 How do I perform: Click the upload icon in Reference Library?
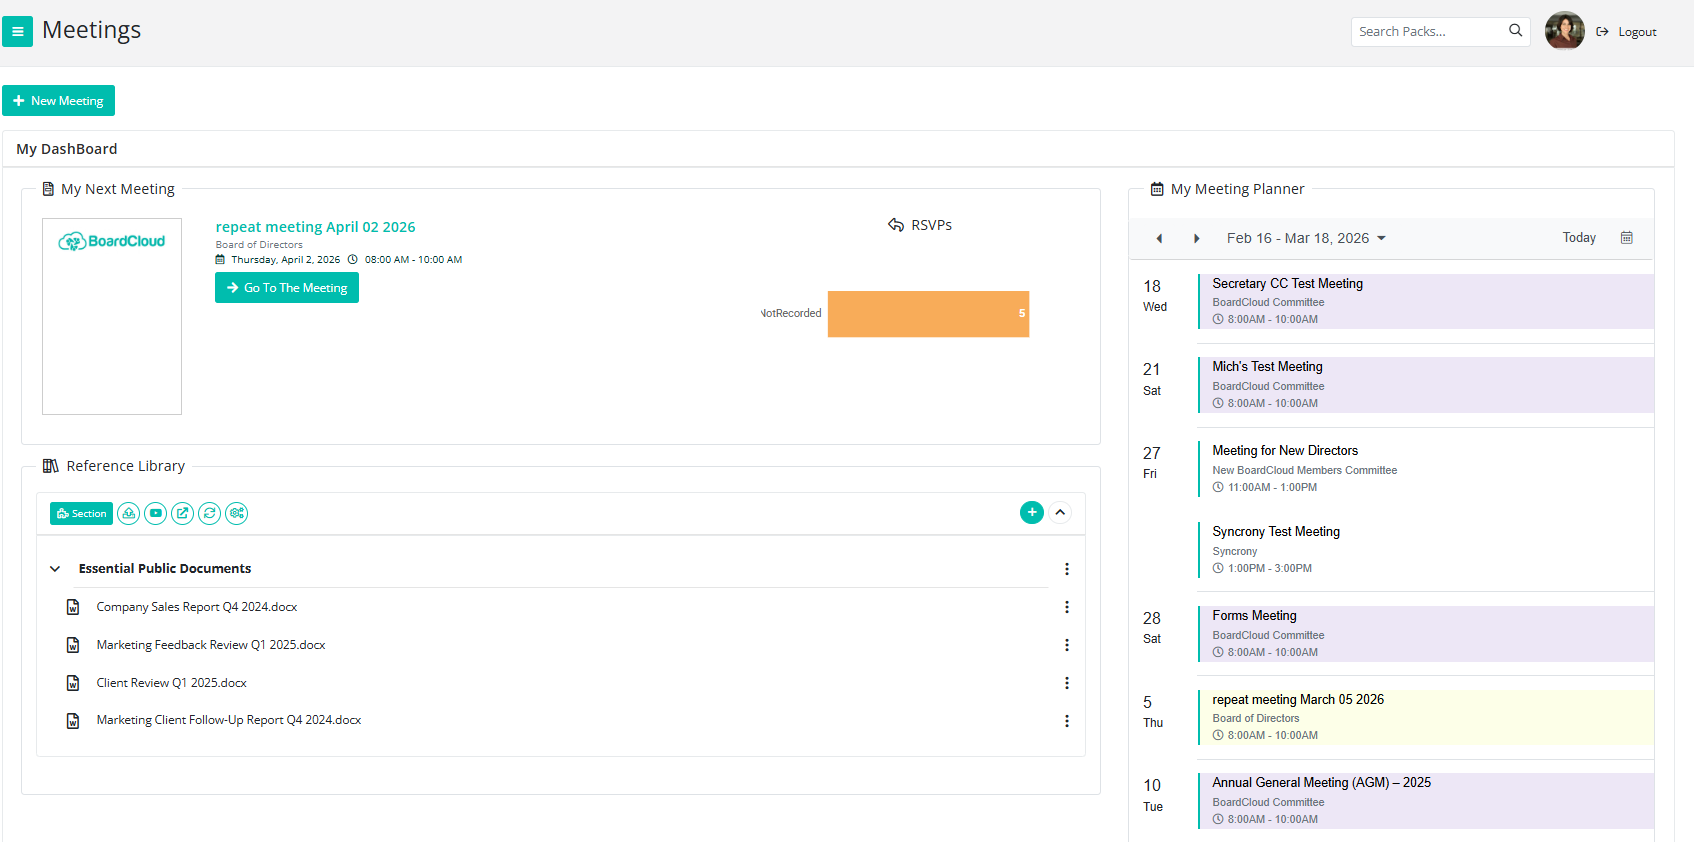tap(128, 514)
